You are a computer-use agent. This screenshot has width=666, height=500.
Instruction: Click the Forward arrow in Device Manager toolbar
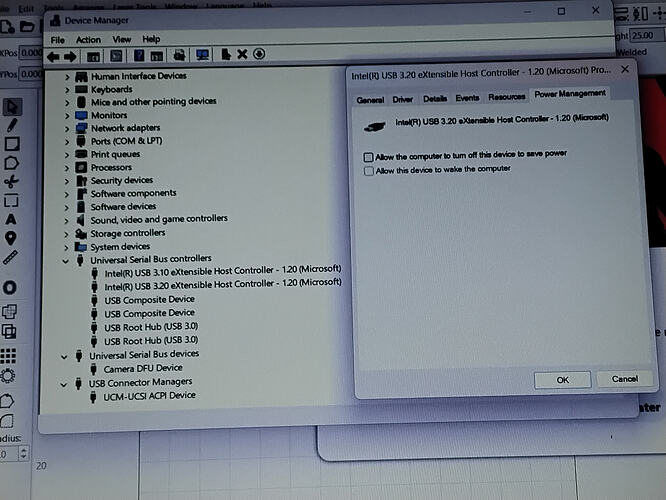70,56
